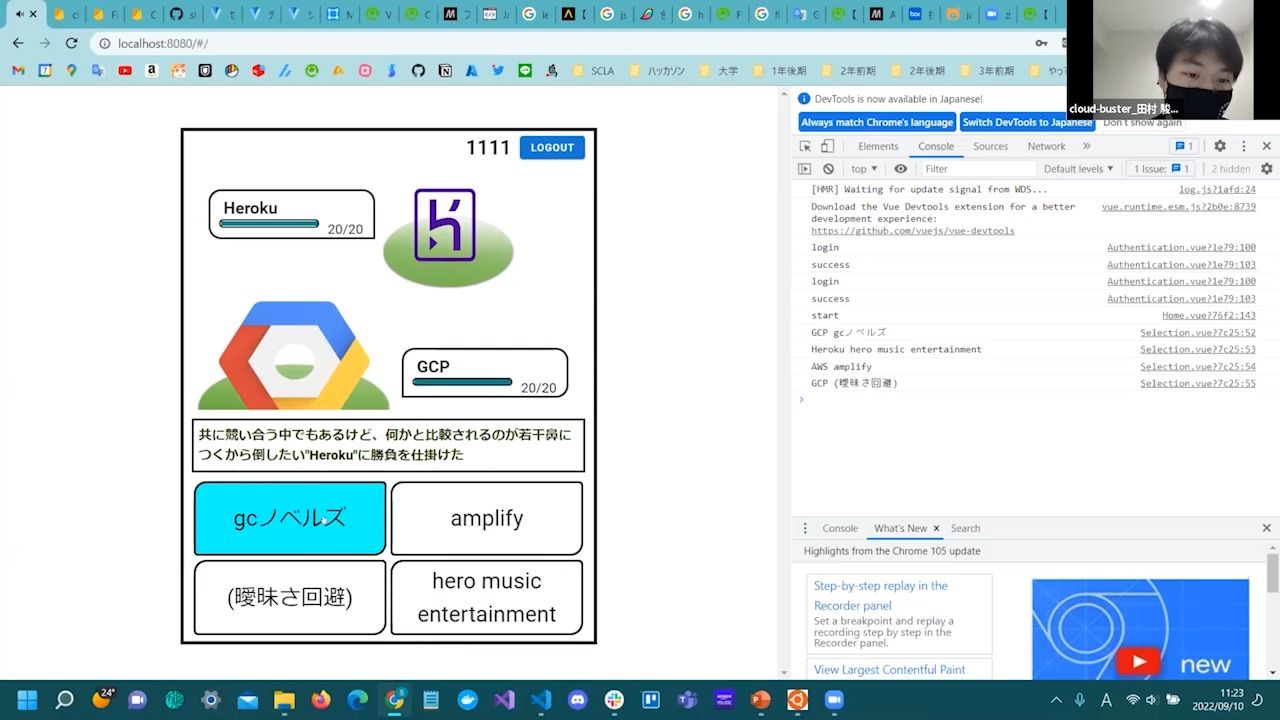Viewport: 1280px width, 720px height.
Task: Reload the page with the refresh icon
Action: [71, 43]
